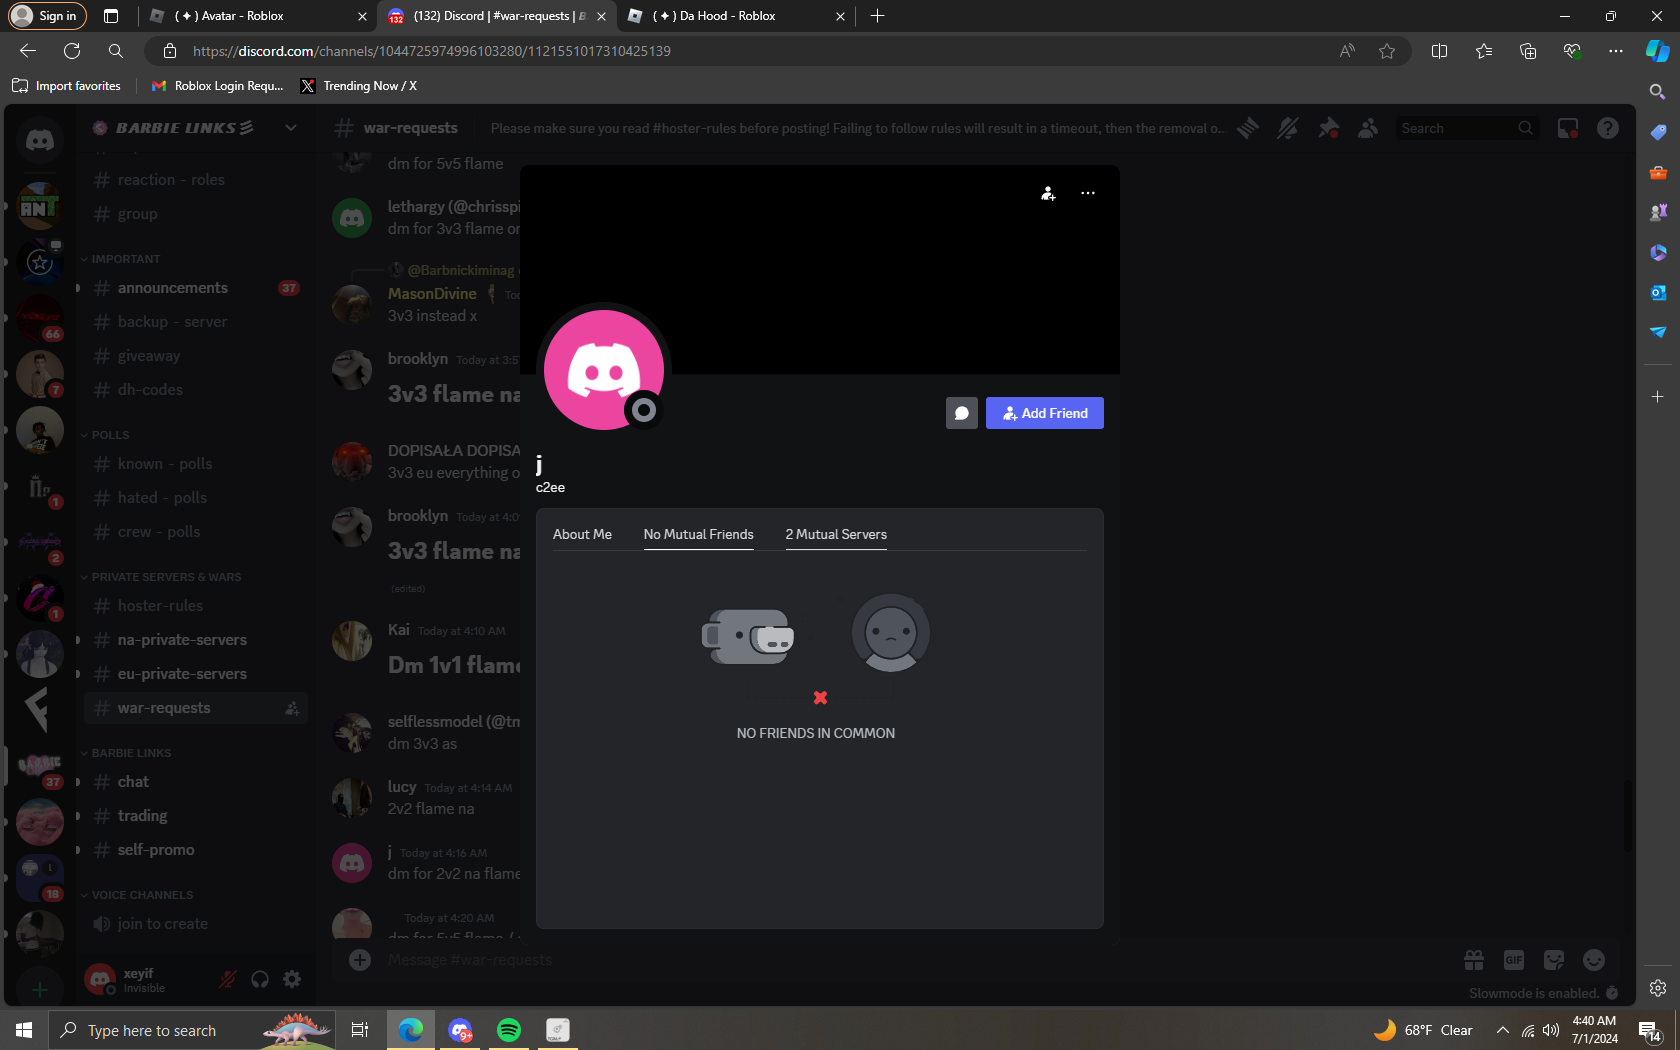Image resolution: width=1680 pixels, height=1050 pixels.
Task: Open the GIF picker
Action: point(1514,960)
